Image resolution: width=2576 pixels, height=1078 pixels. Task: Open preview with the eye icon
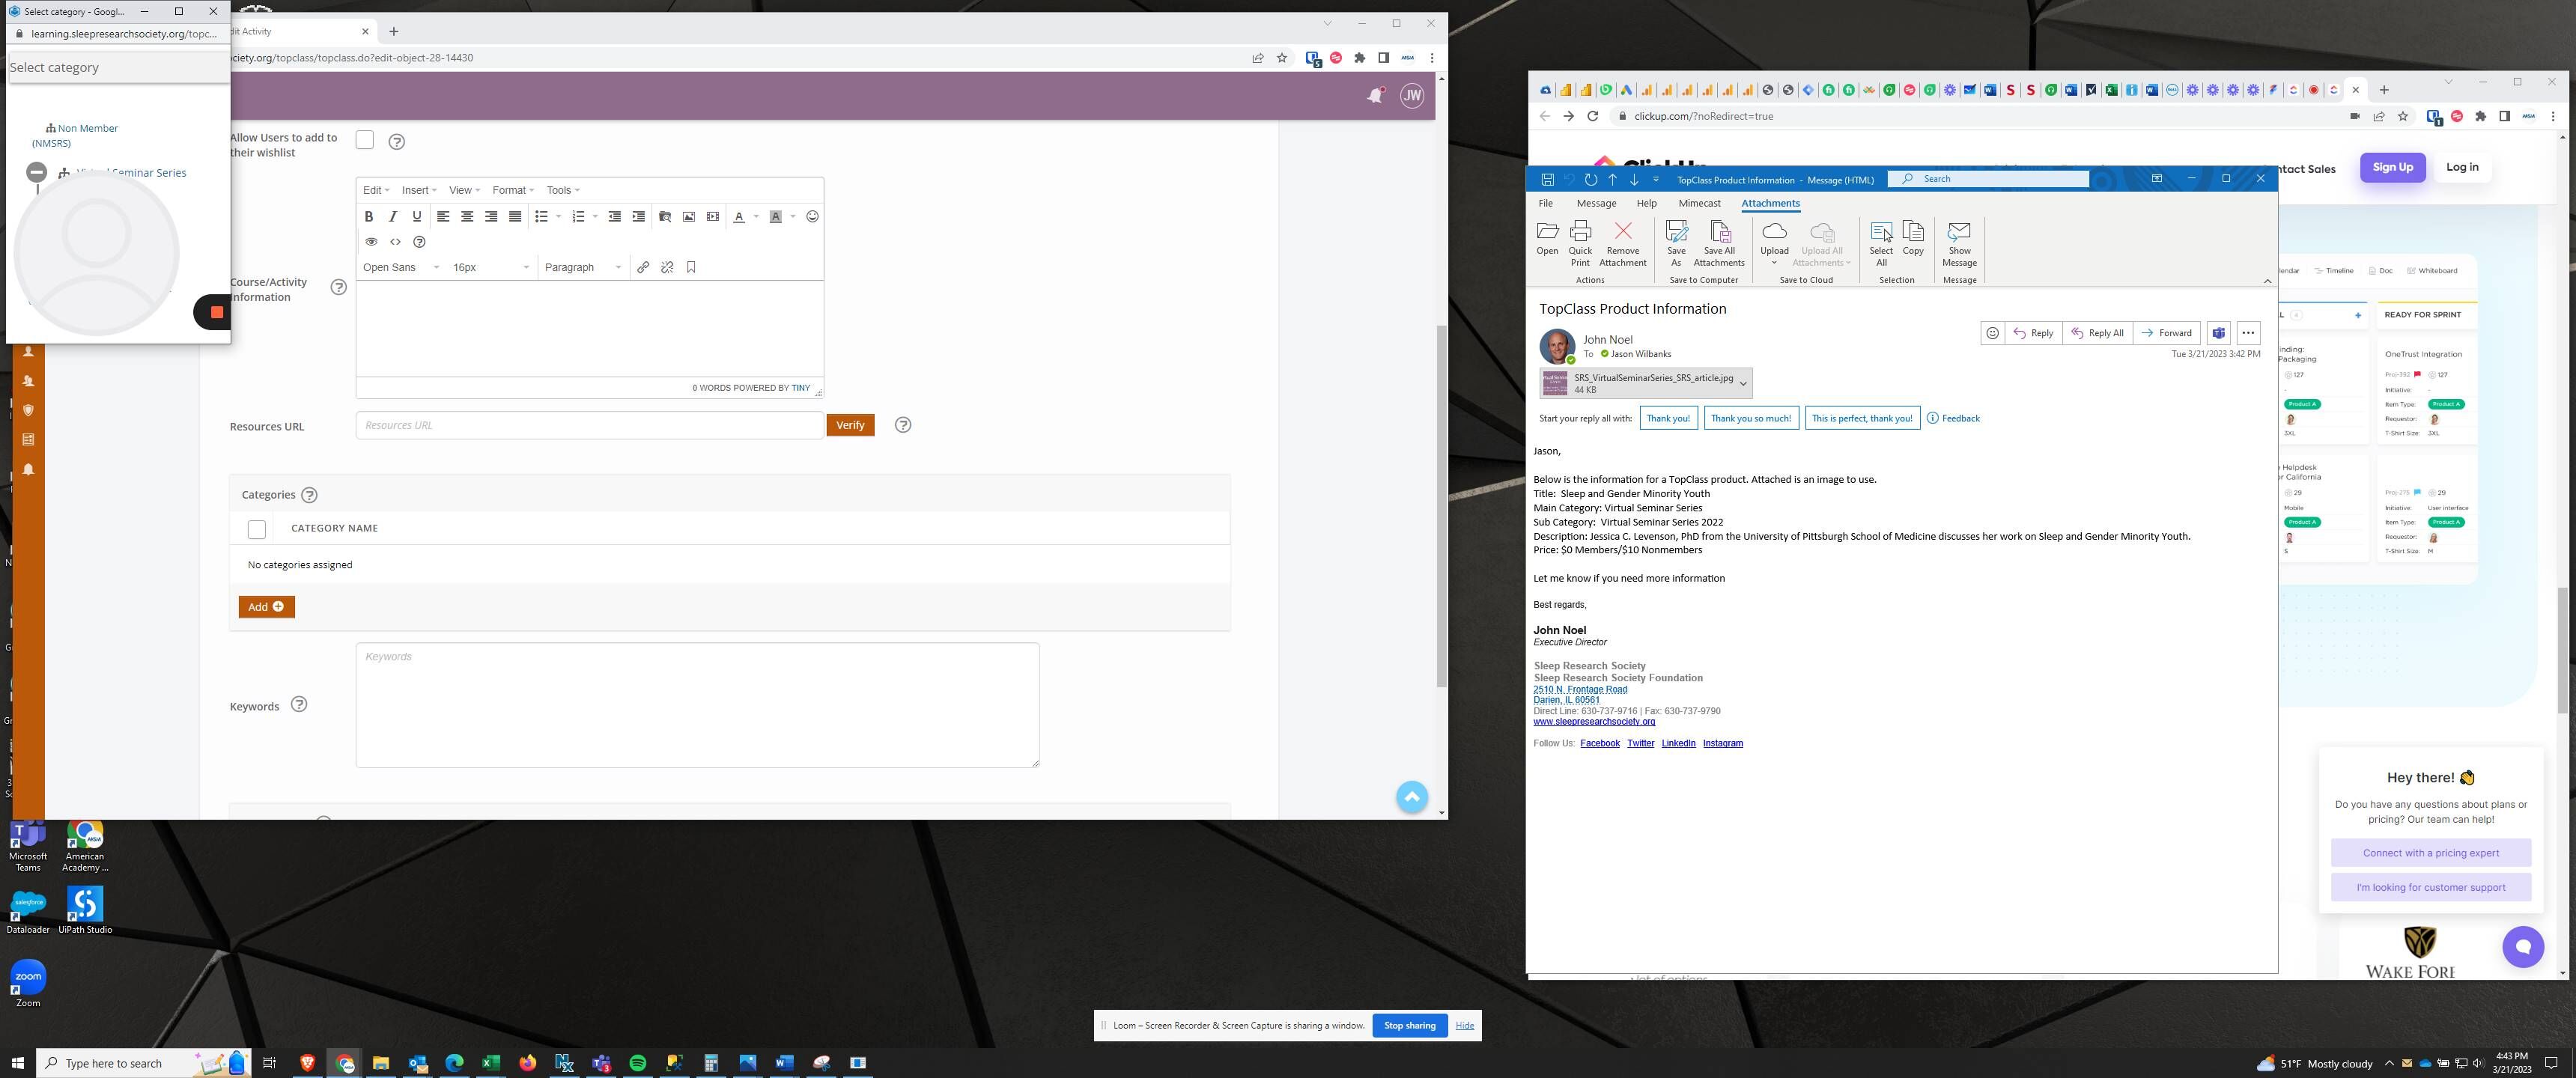[371, 242]
